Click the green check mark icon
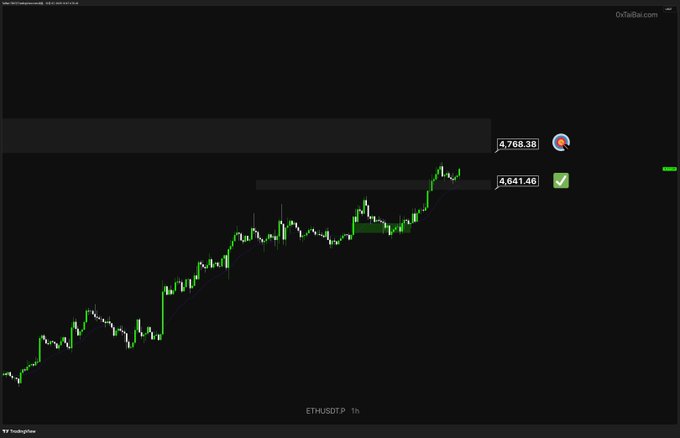Image resolution: width=680 pixels, height=438 pixels. (561, 180)
